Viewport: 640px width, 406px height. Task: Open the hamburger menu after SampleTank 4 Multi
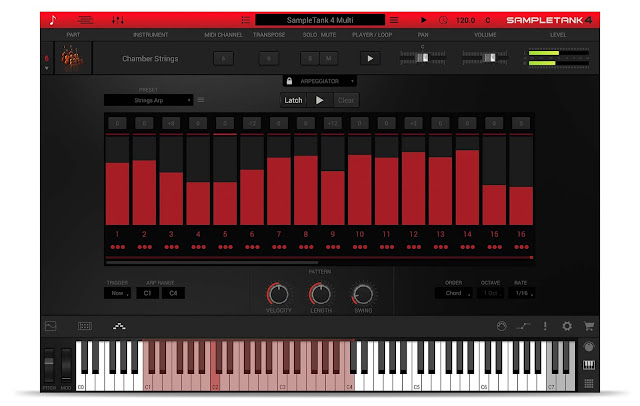pyautogui.click(x=394, y=20)
